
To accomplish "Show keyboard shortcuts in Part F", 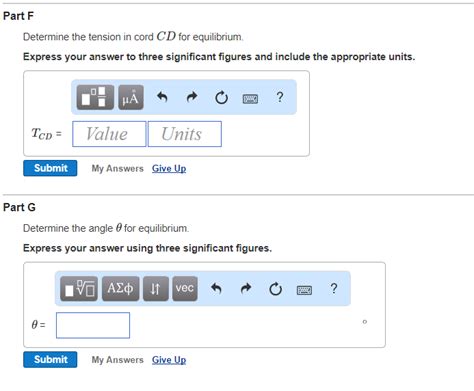I will pos(250,99).
